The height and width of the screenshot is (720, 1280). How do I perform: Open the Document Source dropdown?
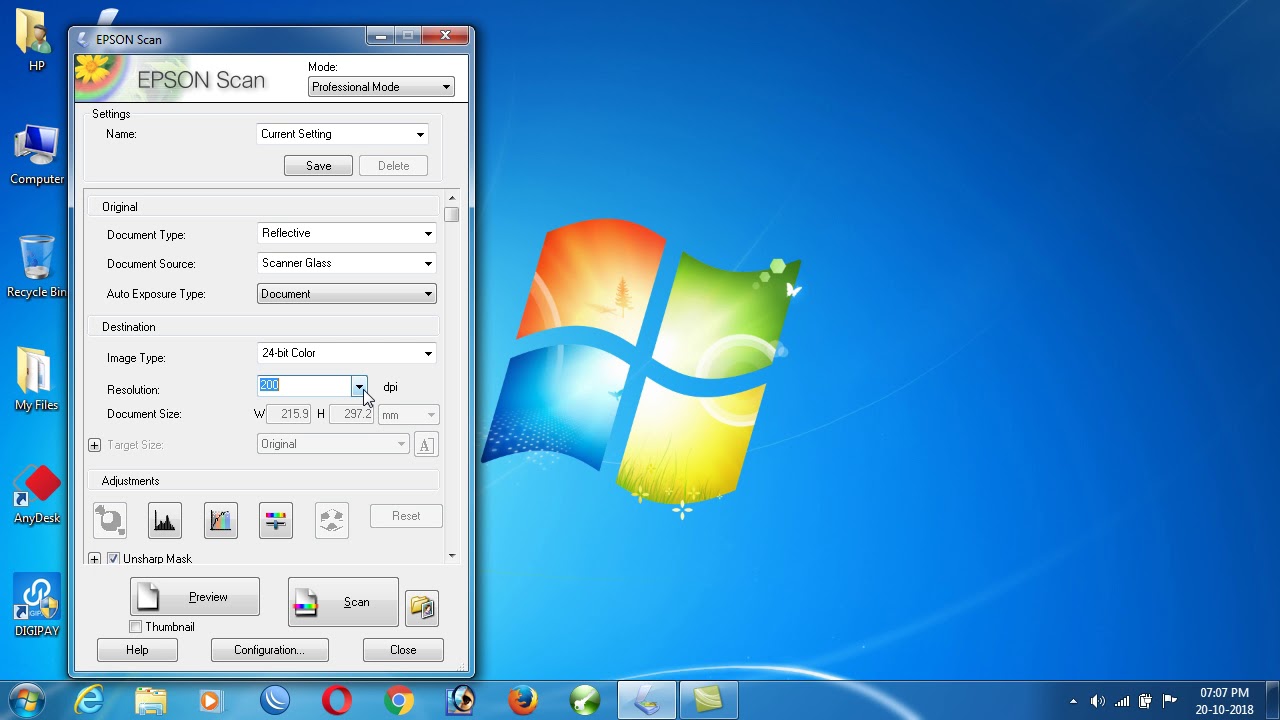point(346,264)
